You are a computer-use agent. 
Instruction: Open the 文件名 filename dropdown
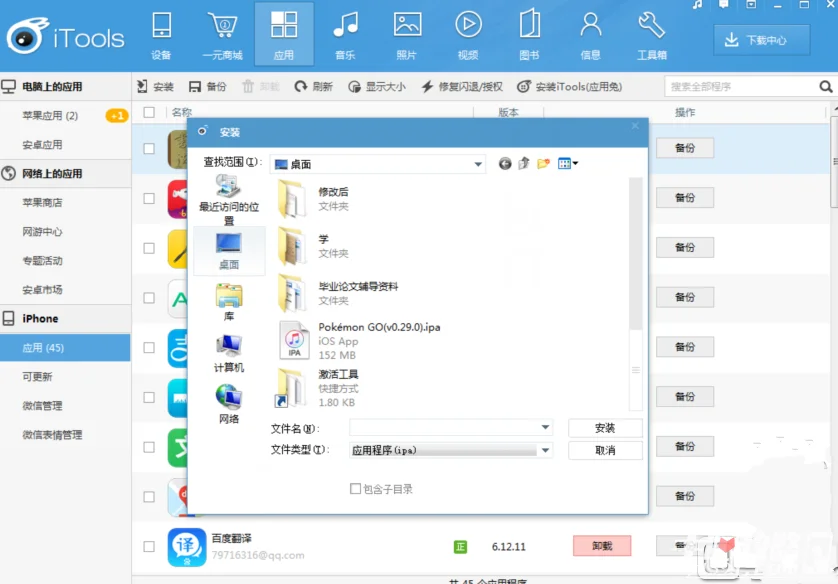click(x=545, y=427)
